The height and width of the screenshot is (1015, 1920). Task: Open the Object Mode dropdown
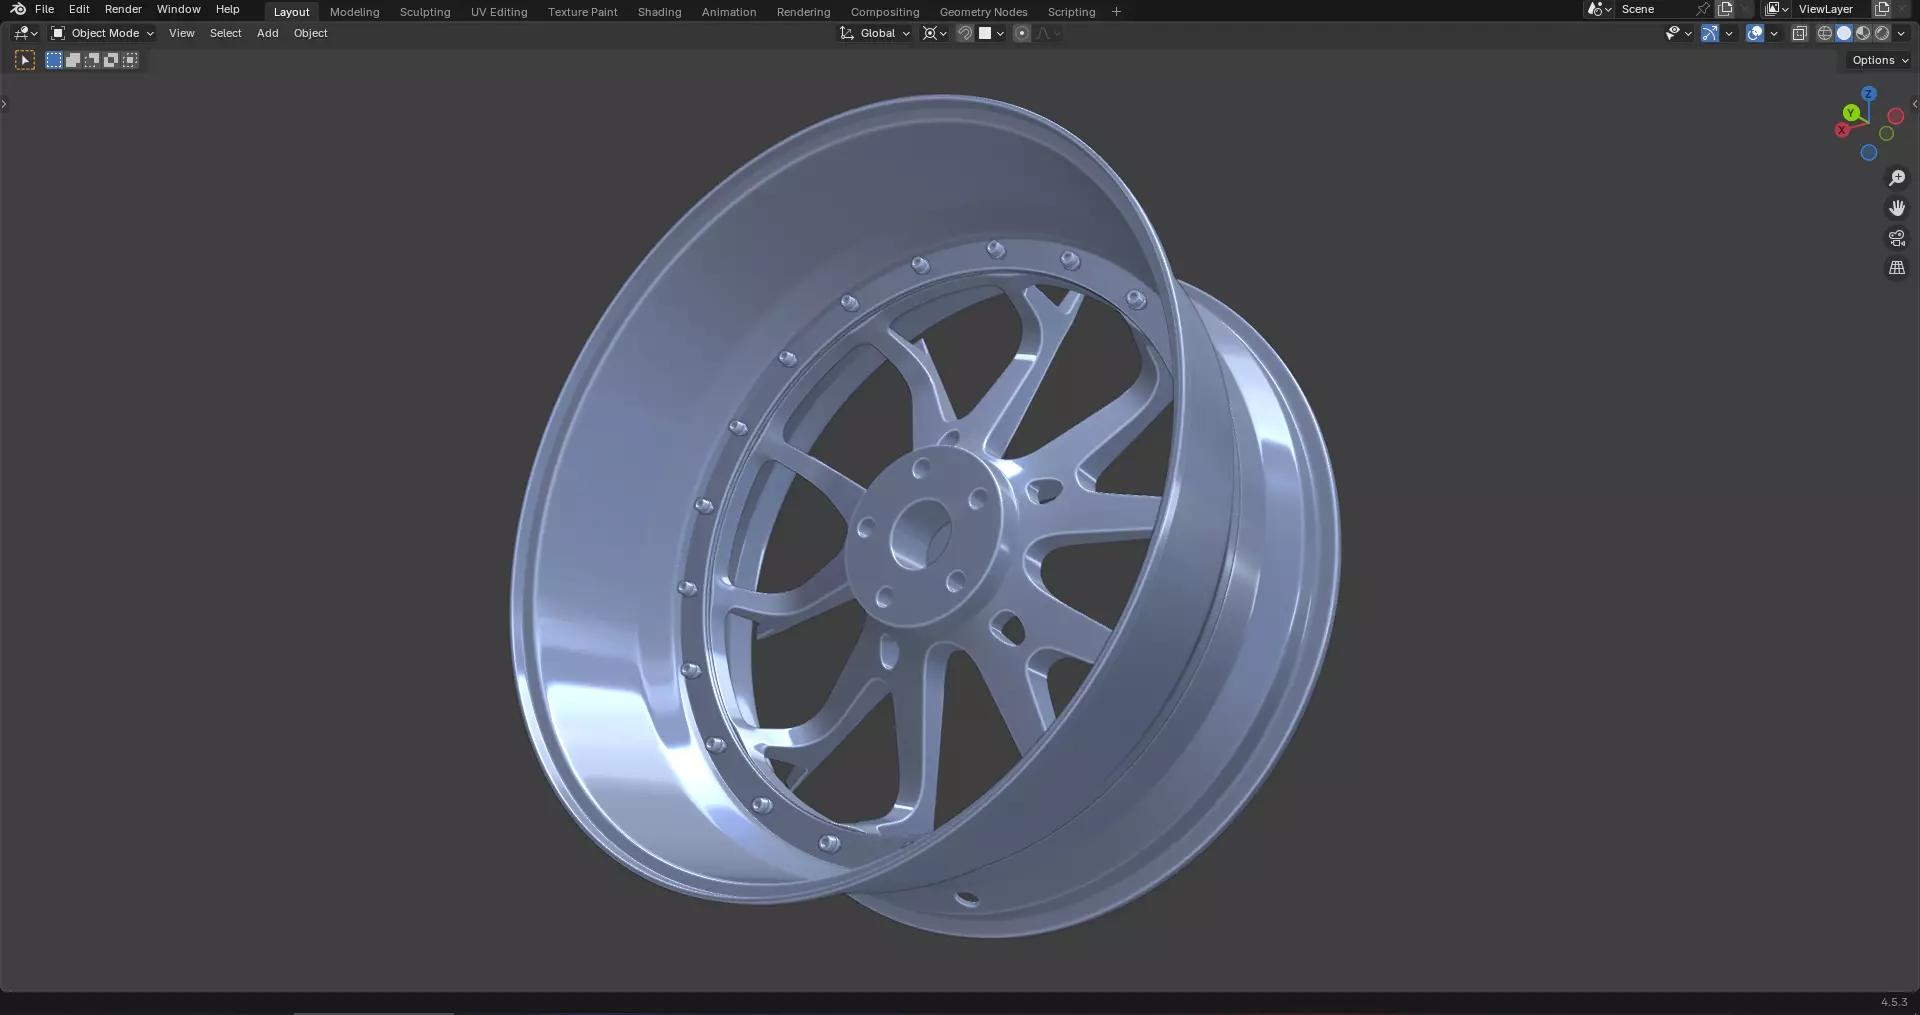coord(102,33)
